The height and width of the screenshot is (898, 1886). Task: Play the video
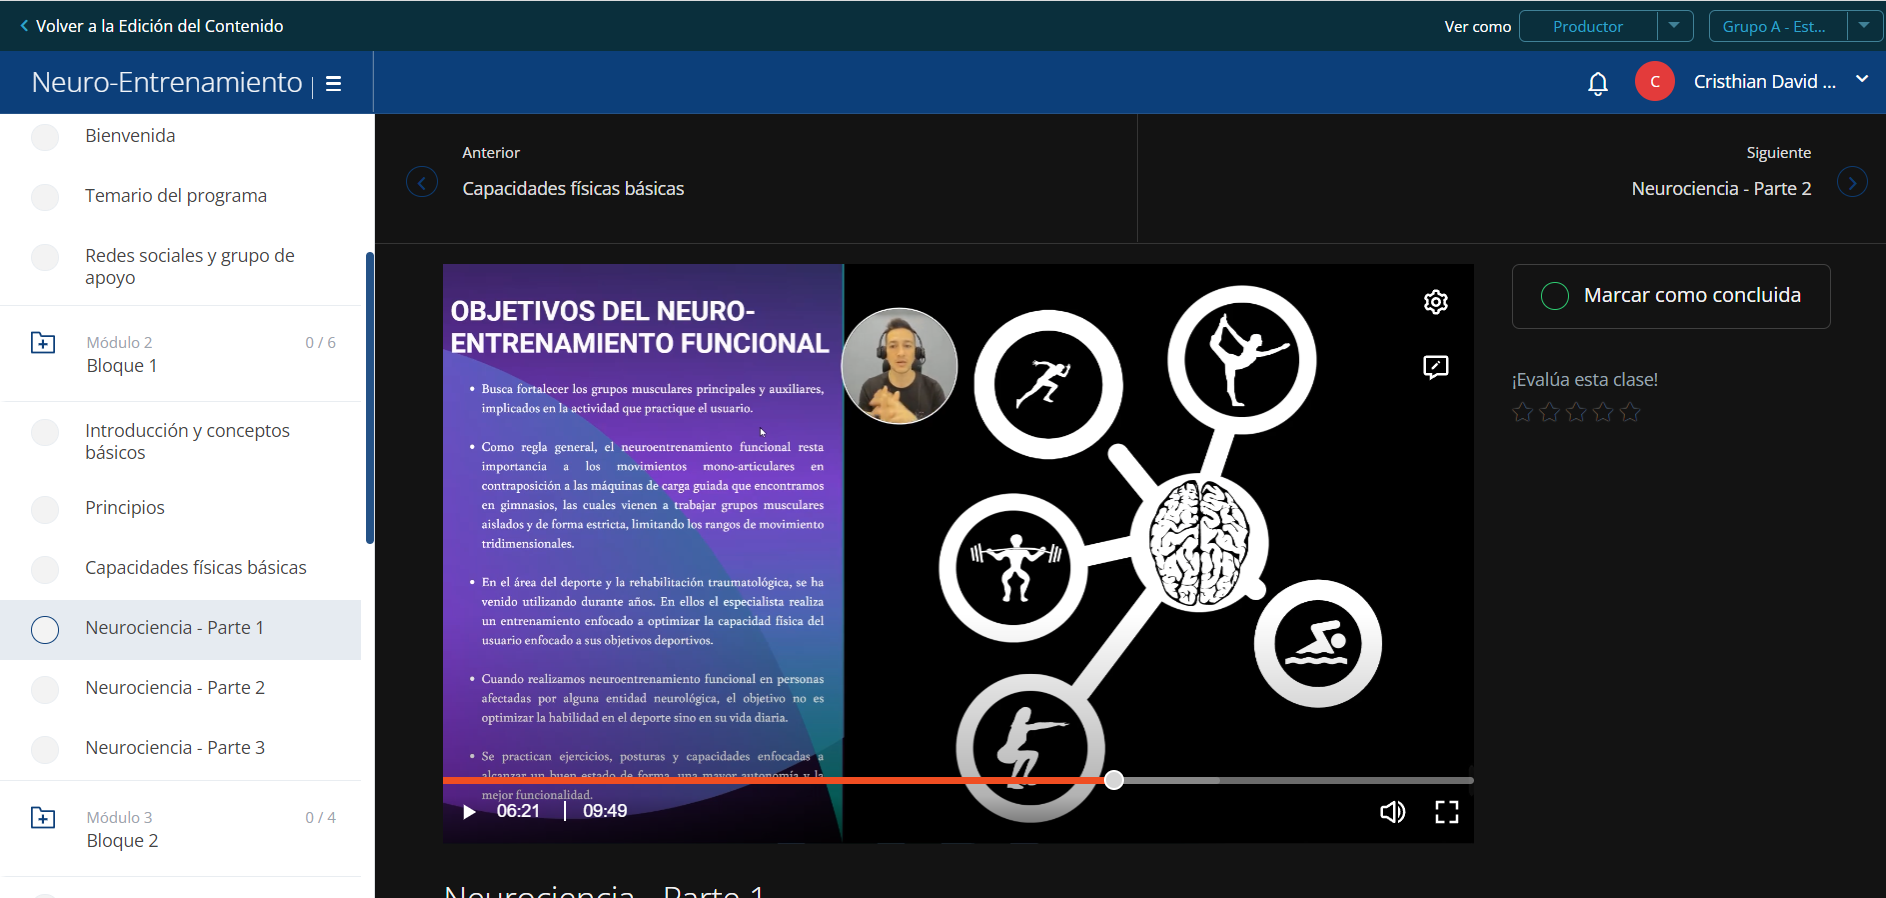click(469, 811)
